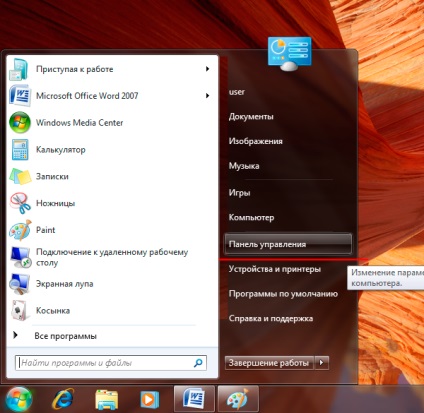This screenshot has height=413, width=424.
Task: Click the Microsoft Office Word 2007 icon
Action: (20, 96)
